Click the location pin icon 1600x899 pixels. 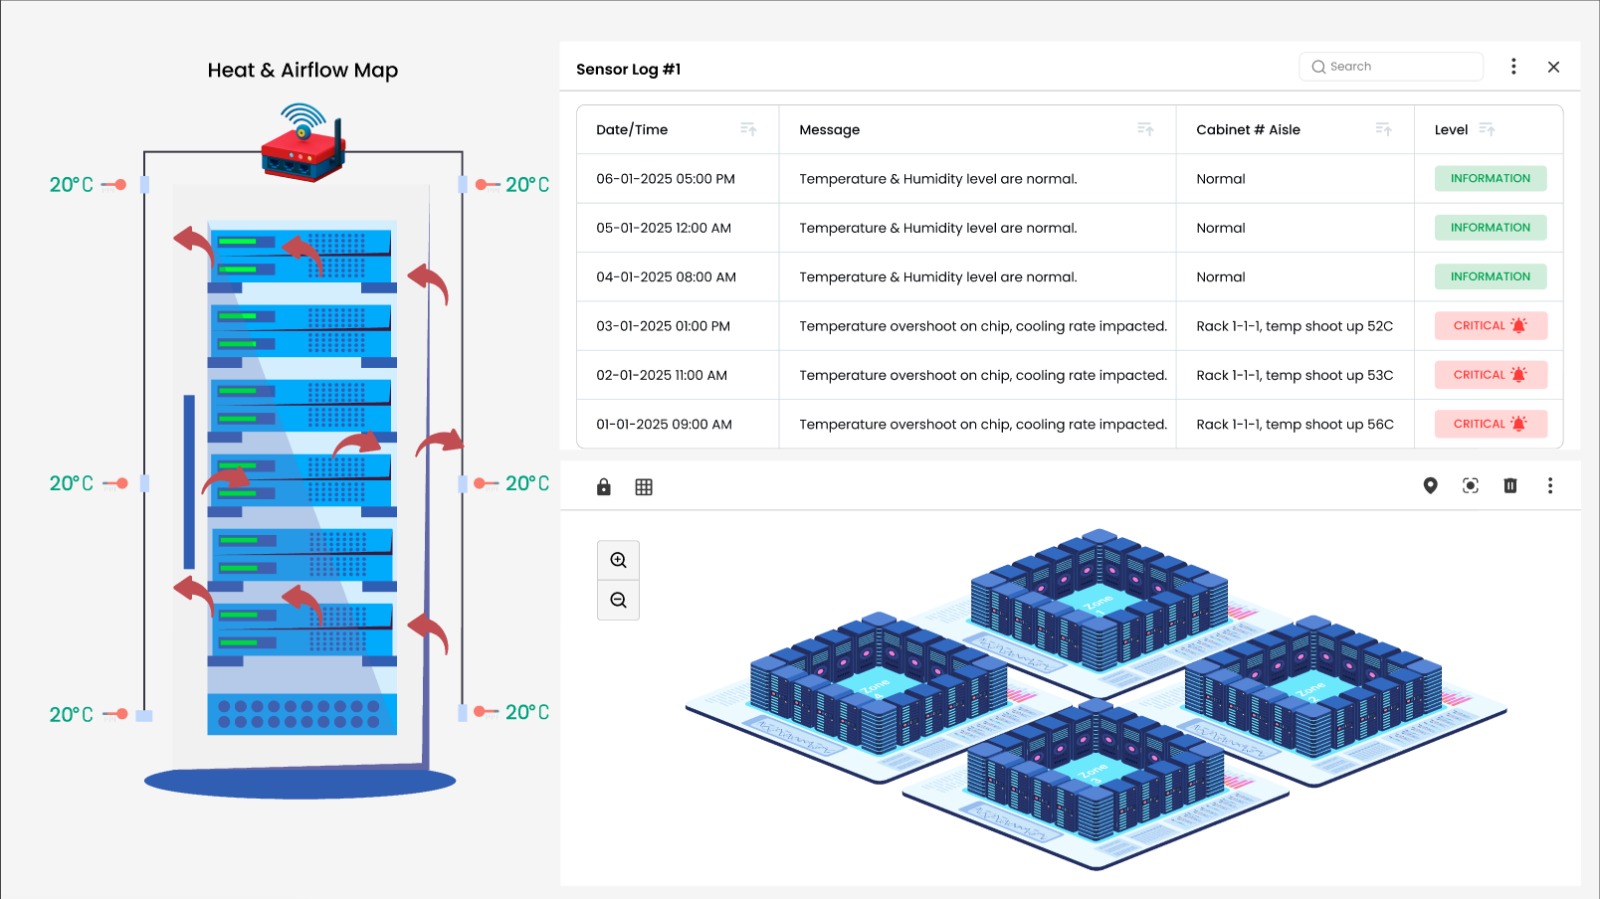(x=1430, y=486)
